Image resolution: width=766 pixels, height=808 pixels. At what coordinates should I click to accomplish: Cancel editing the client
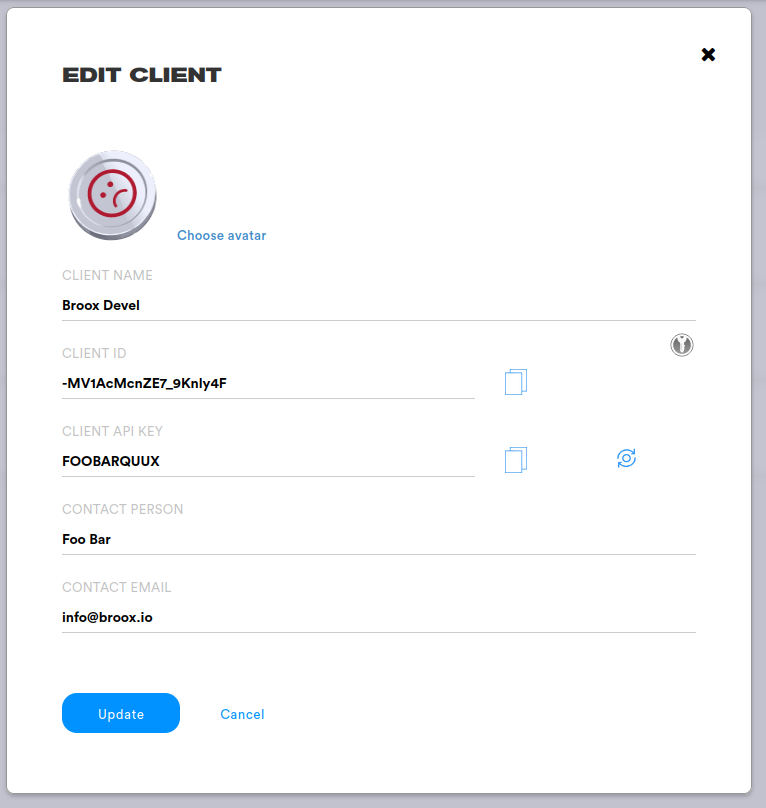(242, 714)
